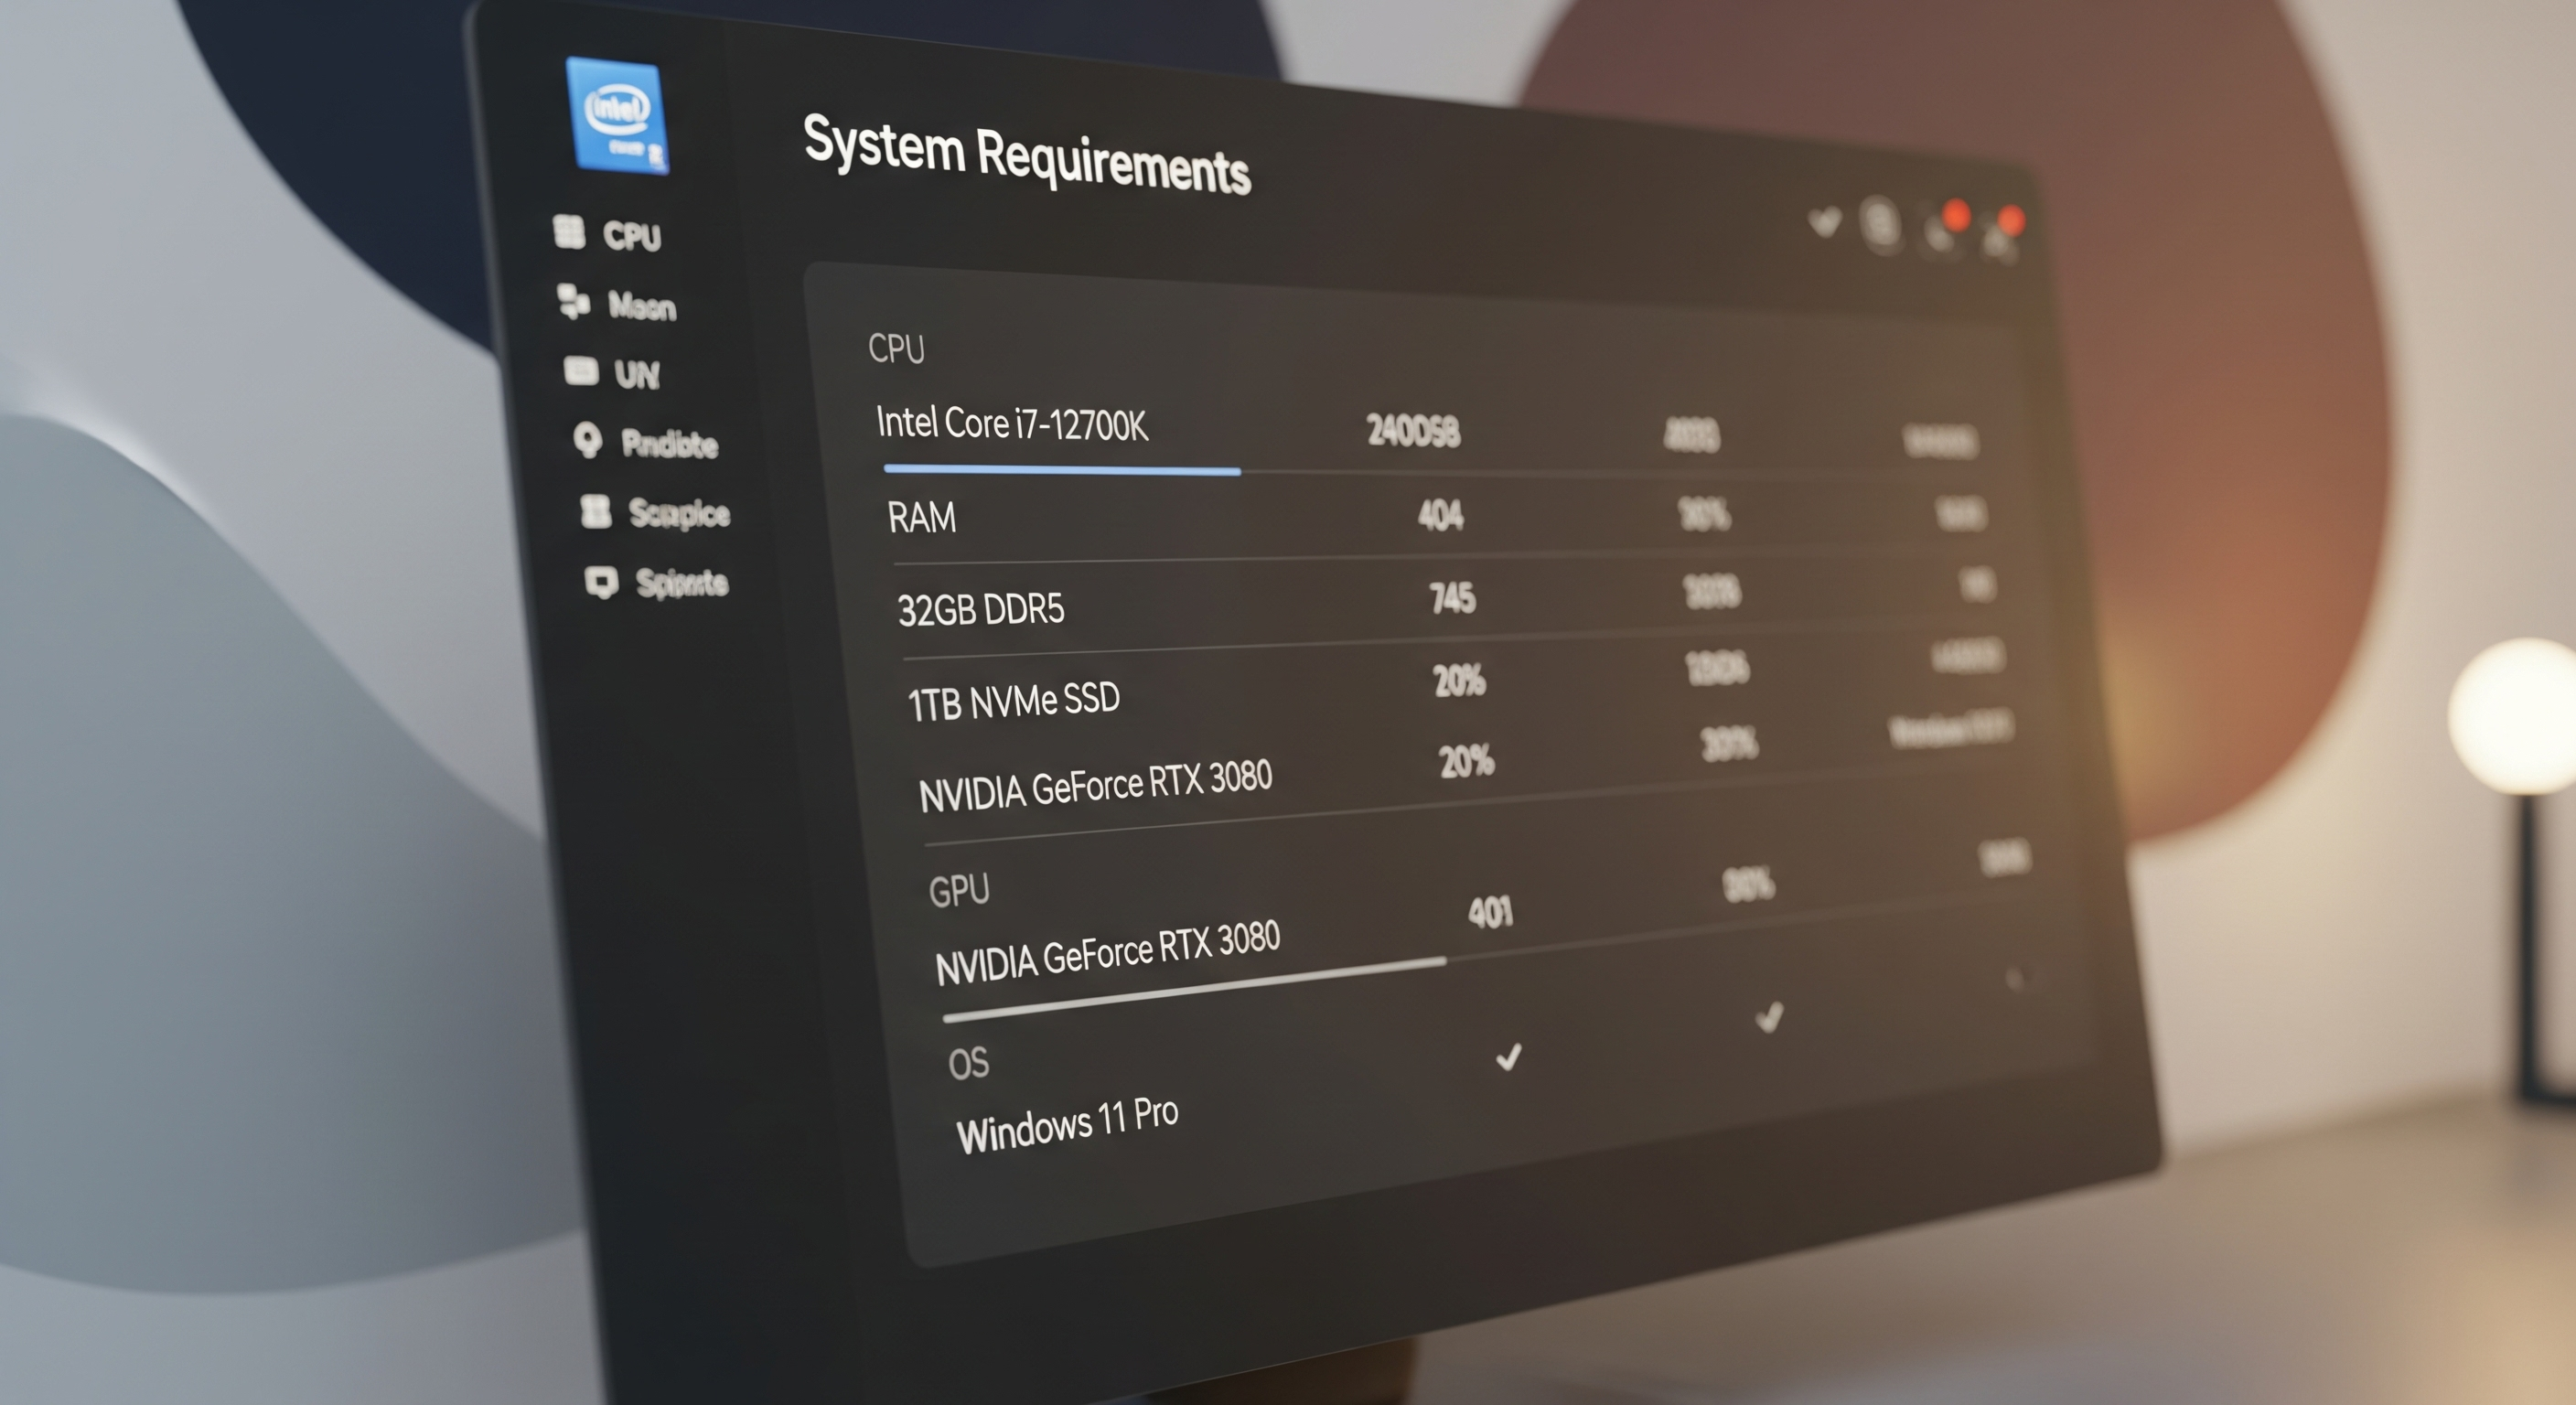Click the 32GB DDR5 row label
The width and height of the screenshot is (2576, 1405).
pos(980,609)
